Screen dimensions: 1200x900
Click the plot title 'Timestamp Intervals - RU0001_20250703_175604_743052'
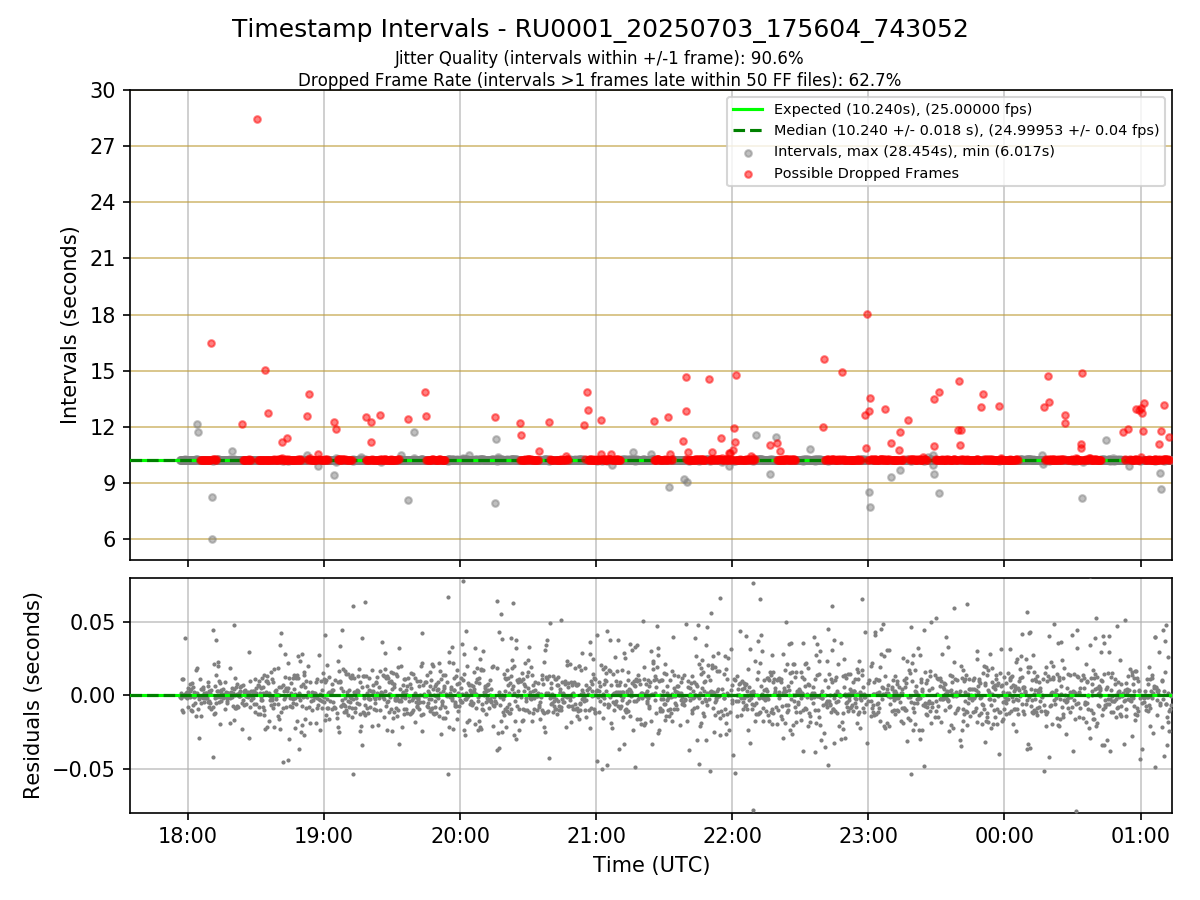pos(600,29)
